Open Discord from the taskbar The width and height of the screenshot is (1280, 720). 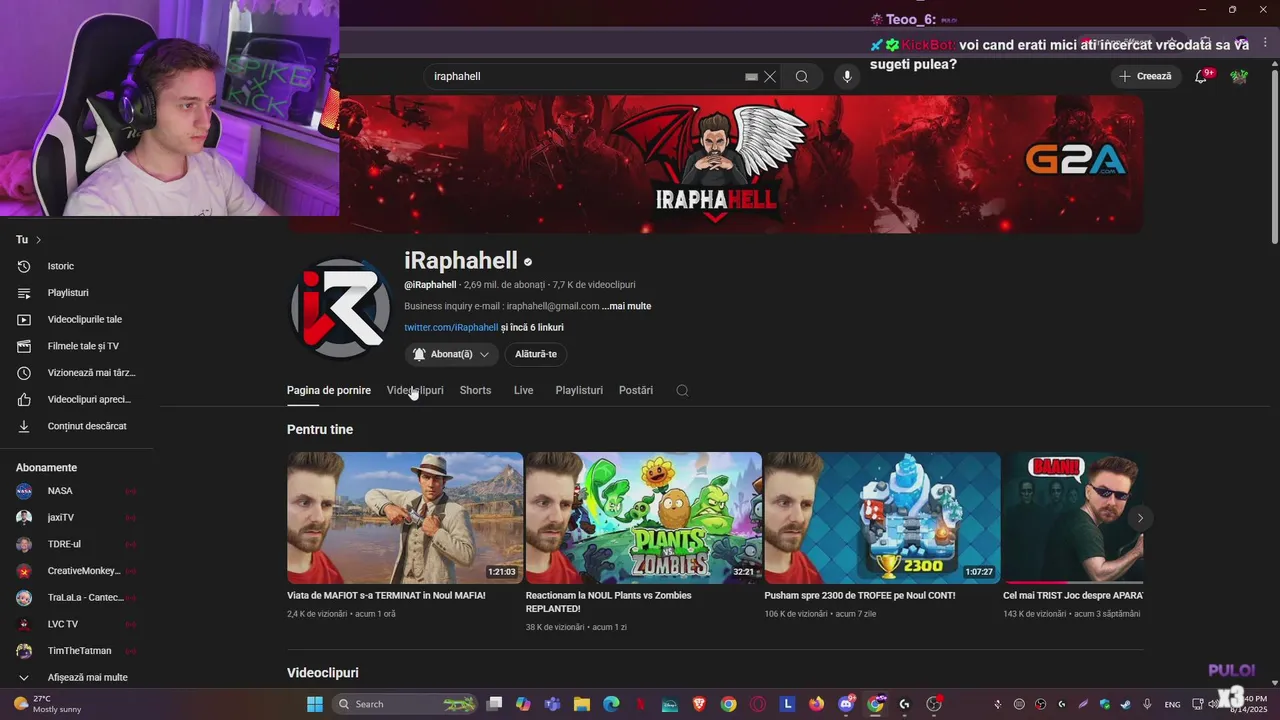[846, 704]
